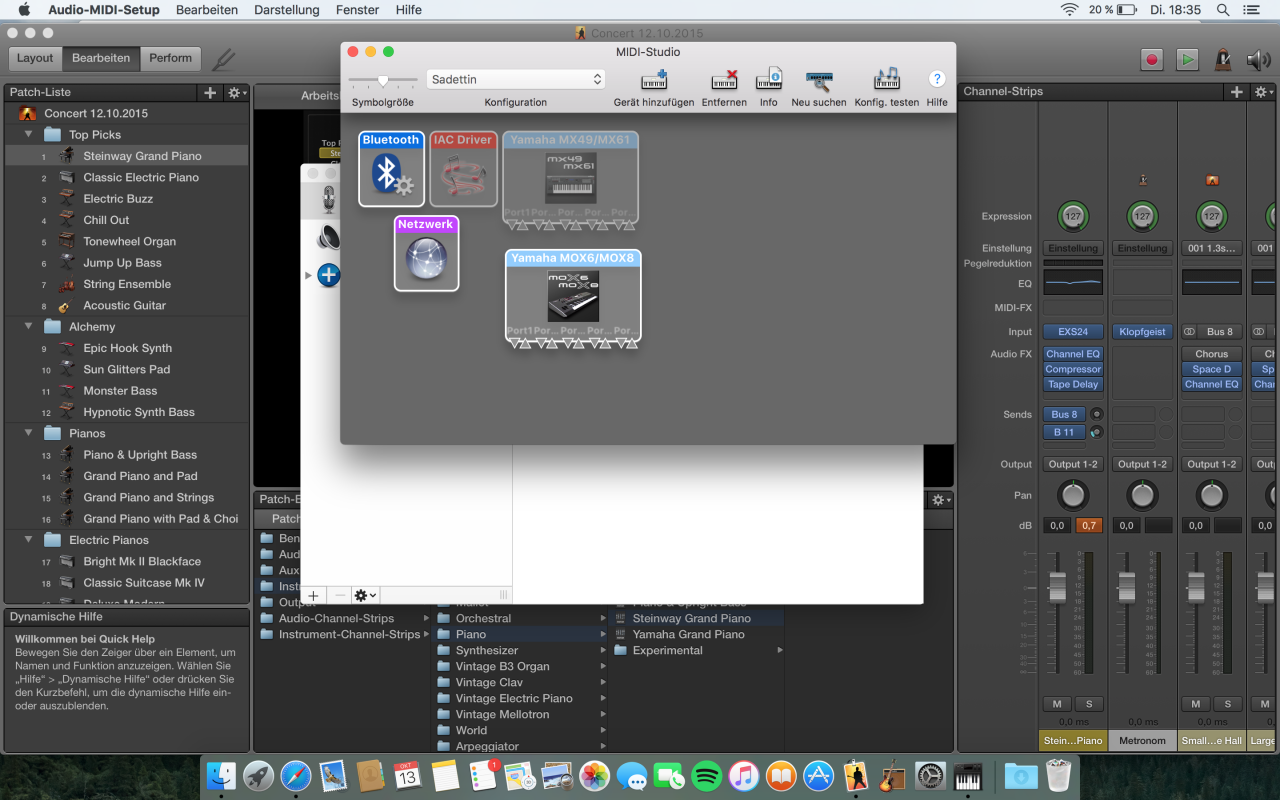Click the Compressor audio effect slot
Screen dimensions: 1280x800
tap(1073, 369)
